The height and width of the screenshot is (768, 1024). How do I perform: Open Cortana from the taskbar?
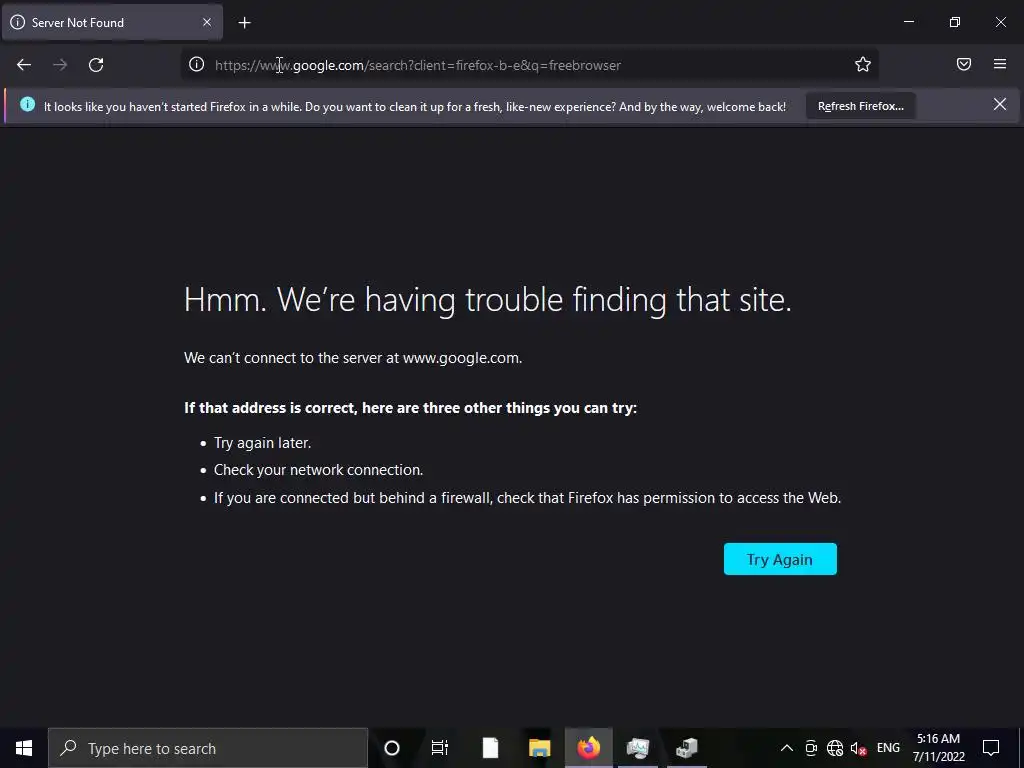point(392,748)
